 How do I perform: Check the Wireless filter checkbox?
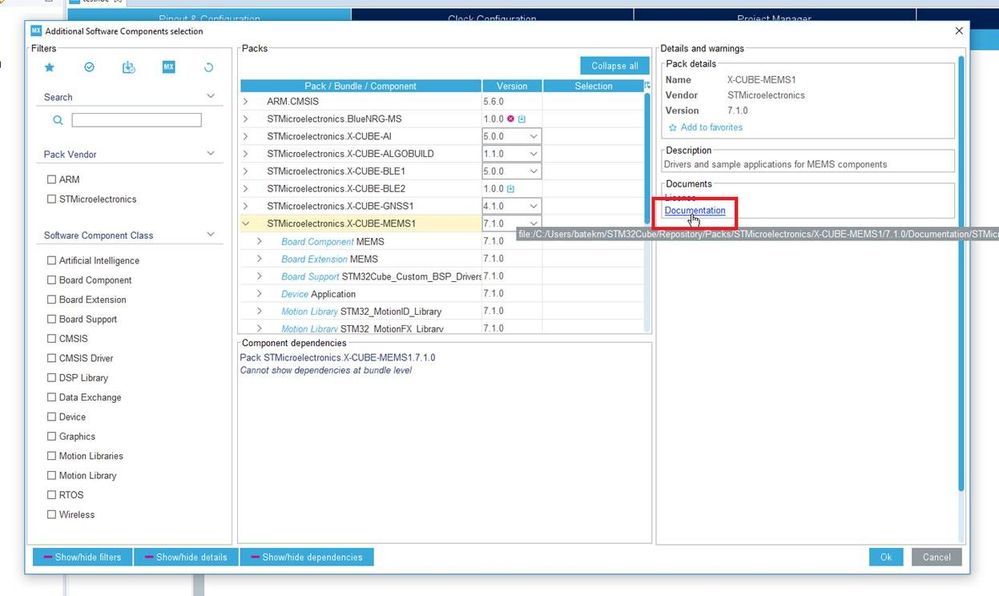[52, 514]
